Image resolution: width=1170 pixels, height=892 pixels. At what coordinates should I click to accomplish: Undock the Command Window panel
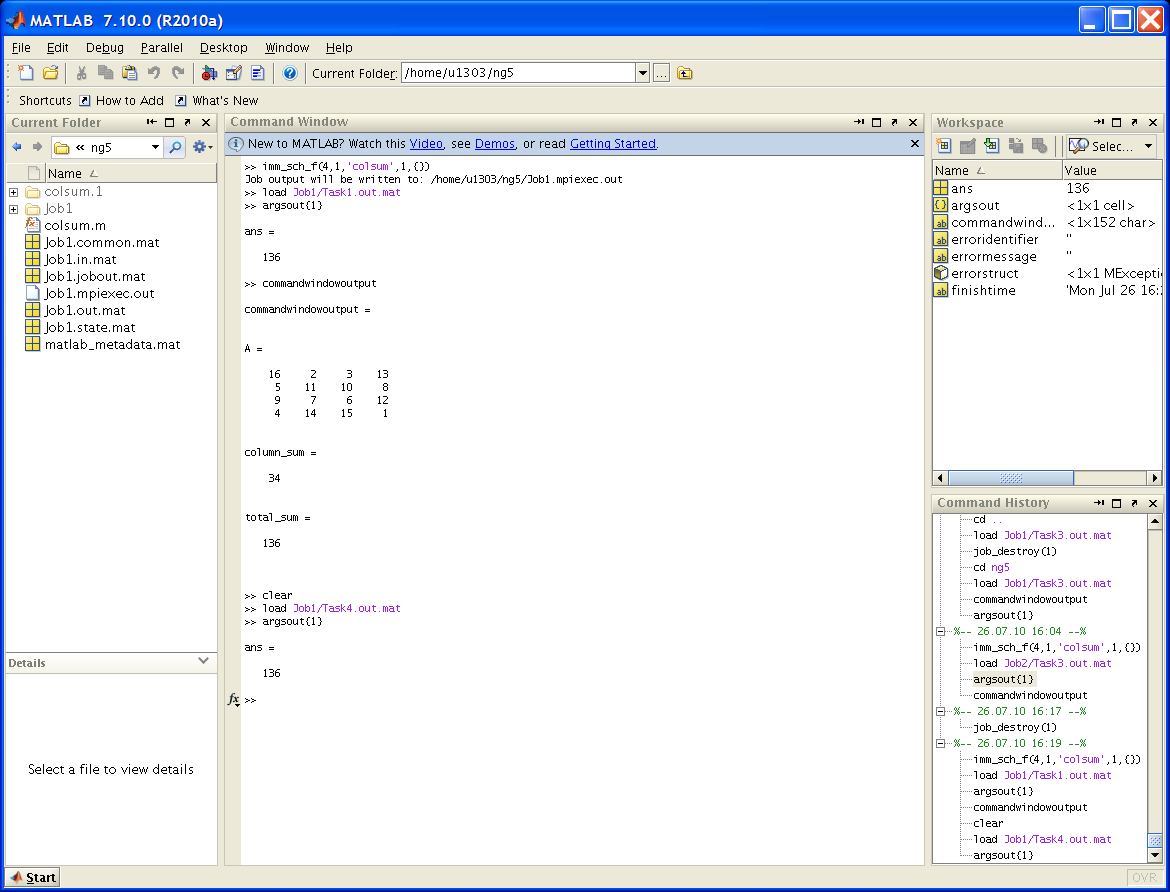[895, 122]
